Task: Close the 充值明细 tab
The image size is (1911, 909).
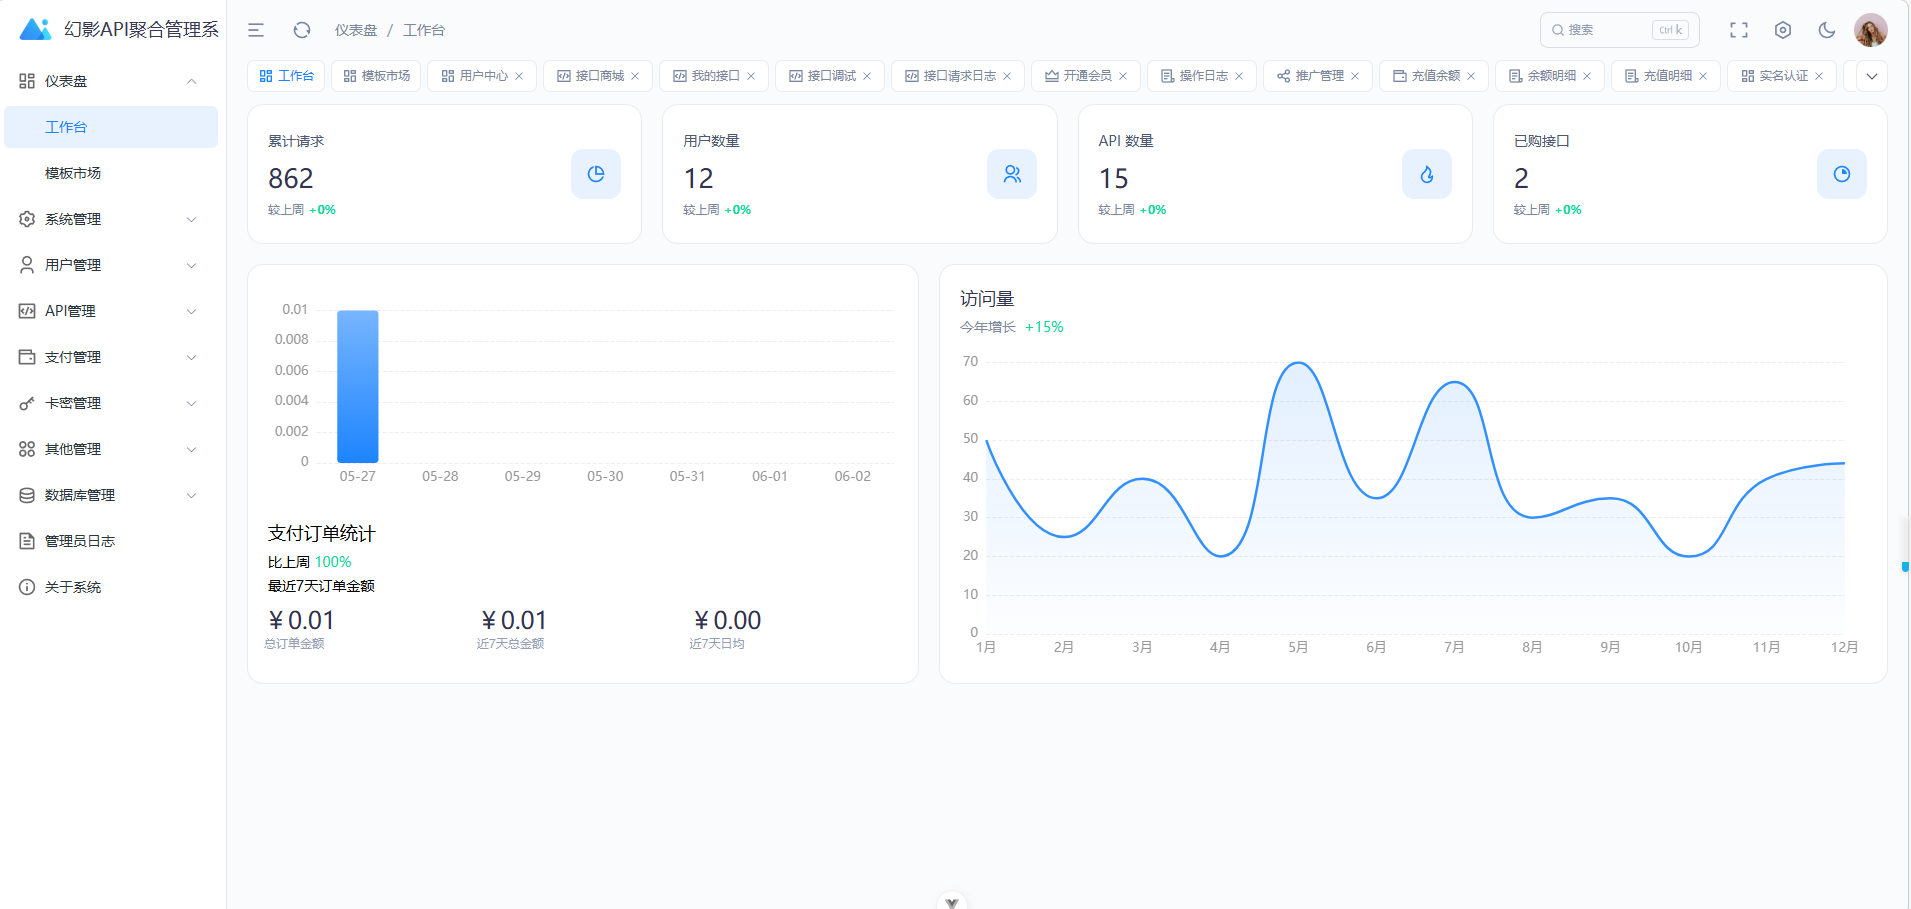Action: pos(1703,76)
